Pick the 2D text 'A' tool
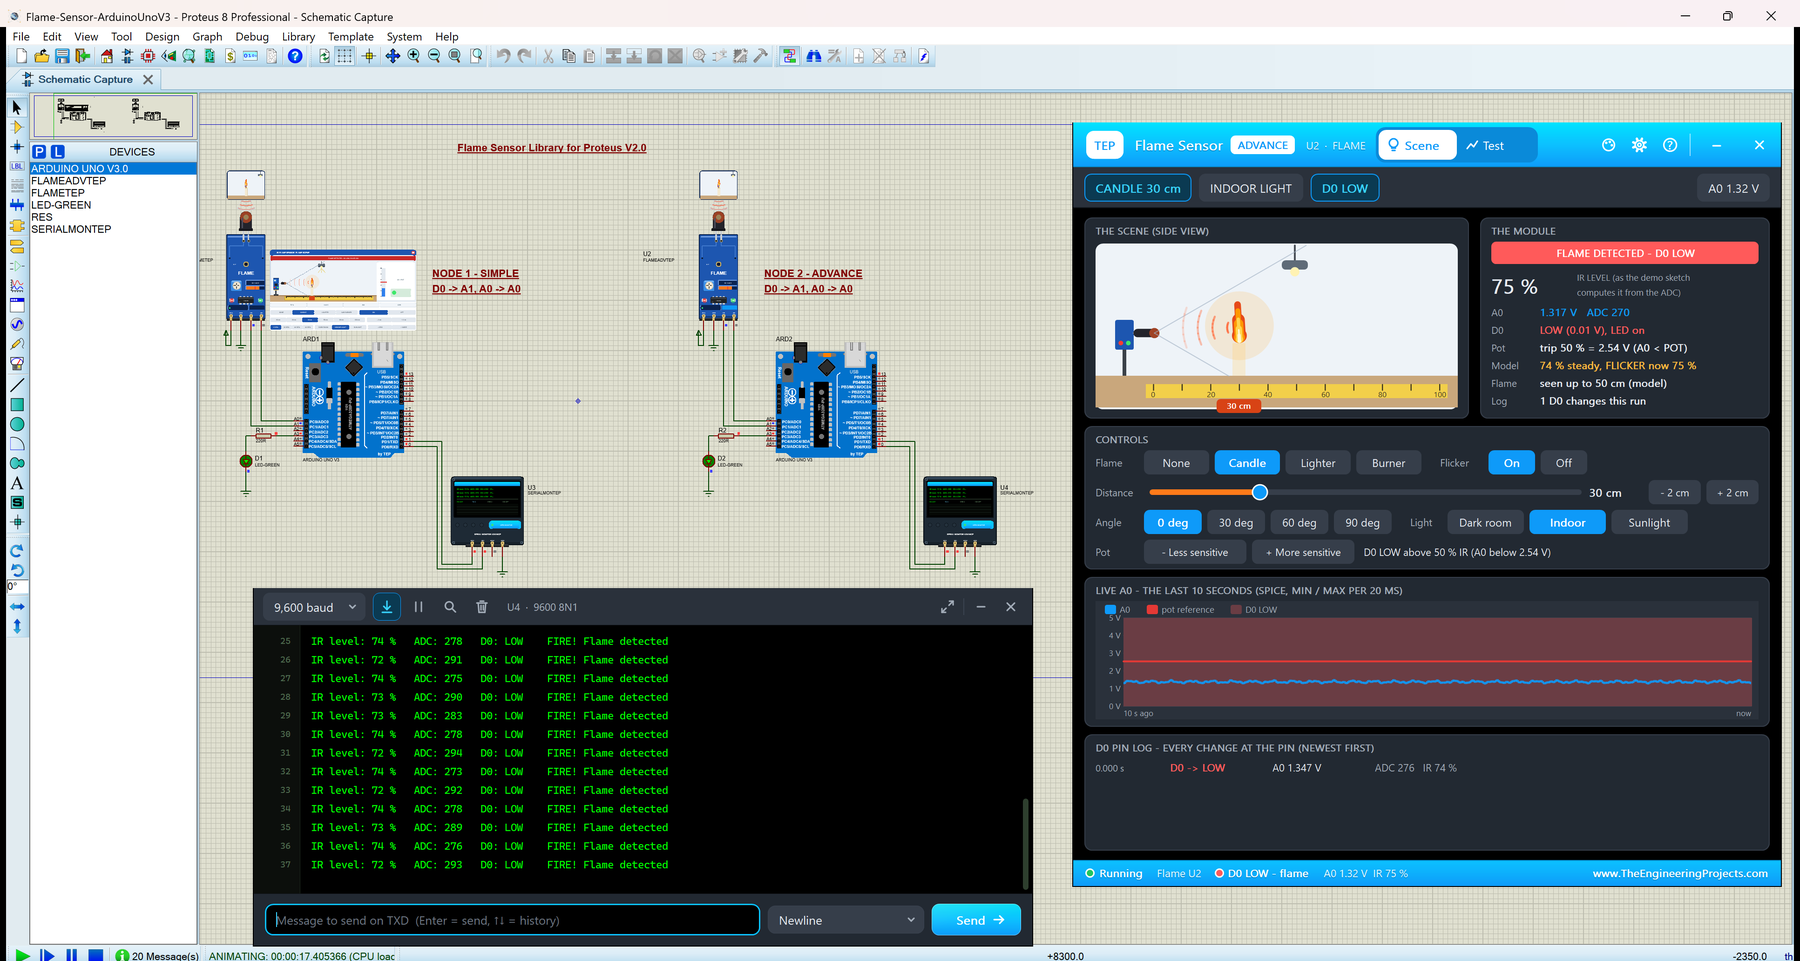 17,483
